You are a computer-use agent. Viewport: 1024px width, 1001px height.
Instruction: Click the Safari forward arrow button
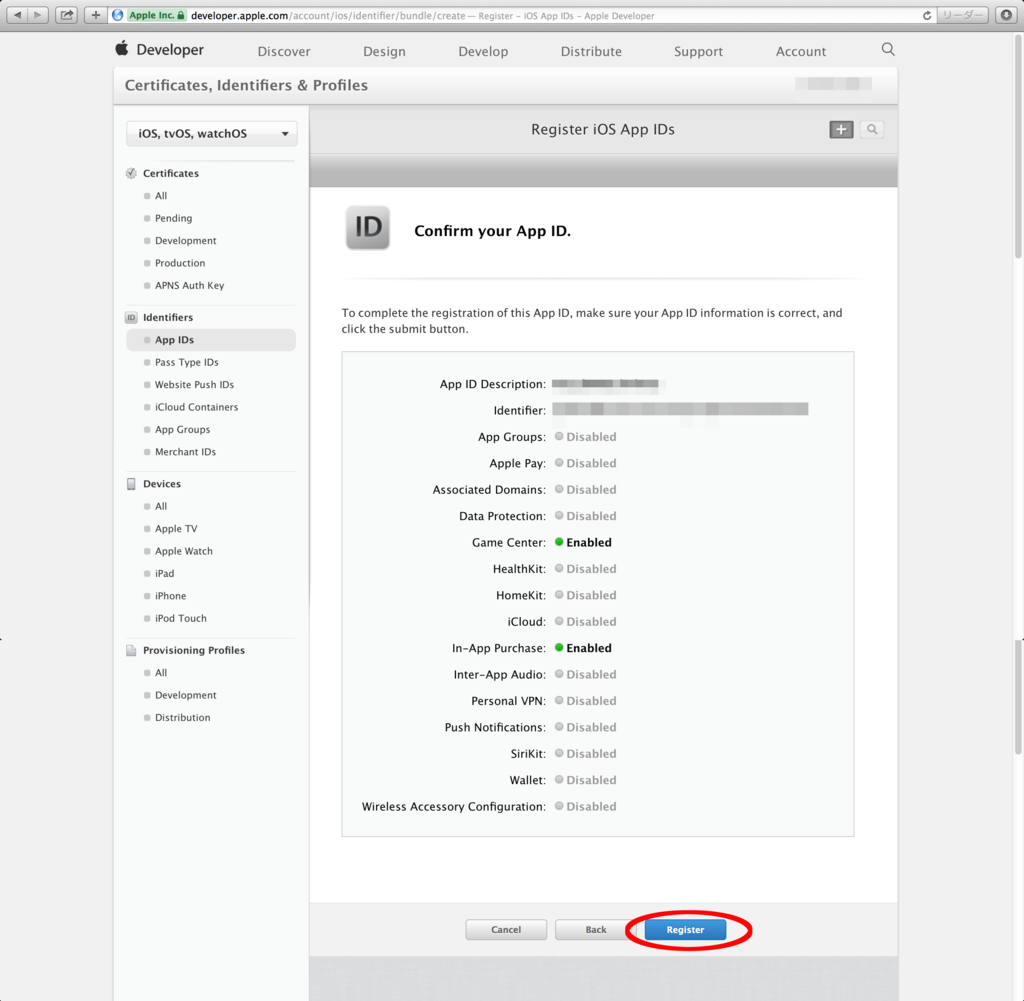[39, 15]
